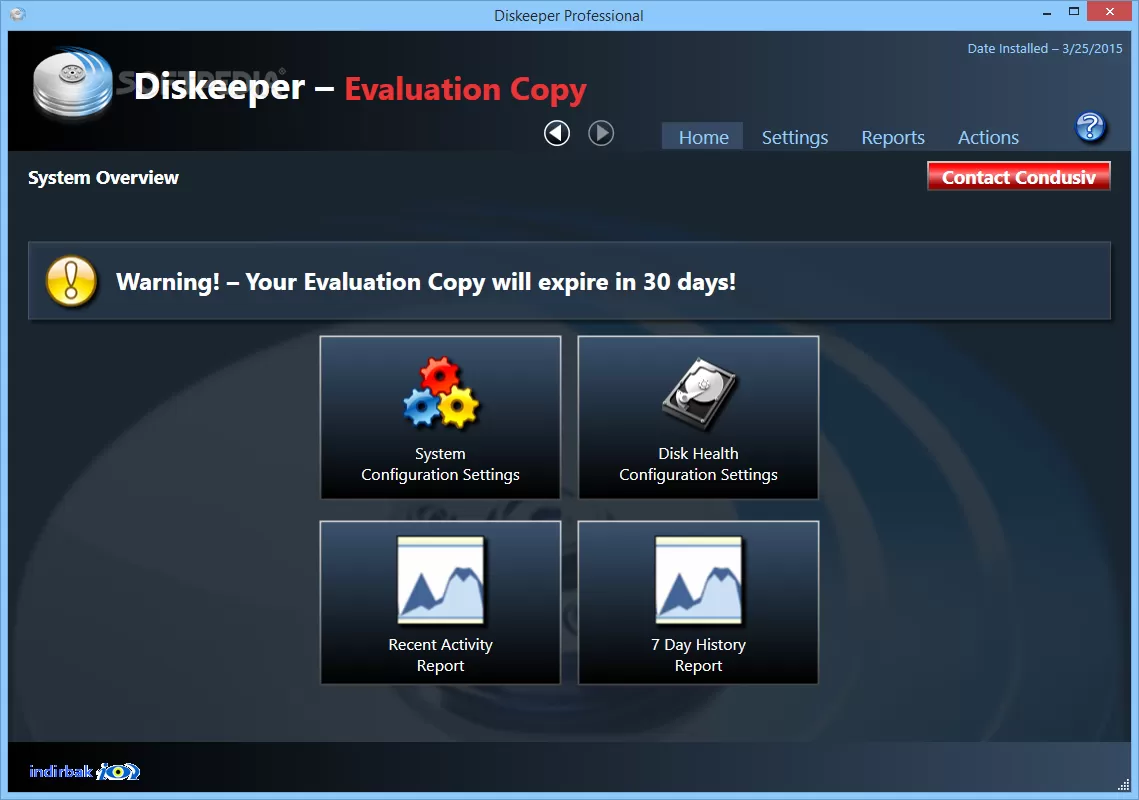Click the yellow warning exclamation icon

click(71, 281)
